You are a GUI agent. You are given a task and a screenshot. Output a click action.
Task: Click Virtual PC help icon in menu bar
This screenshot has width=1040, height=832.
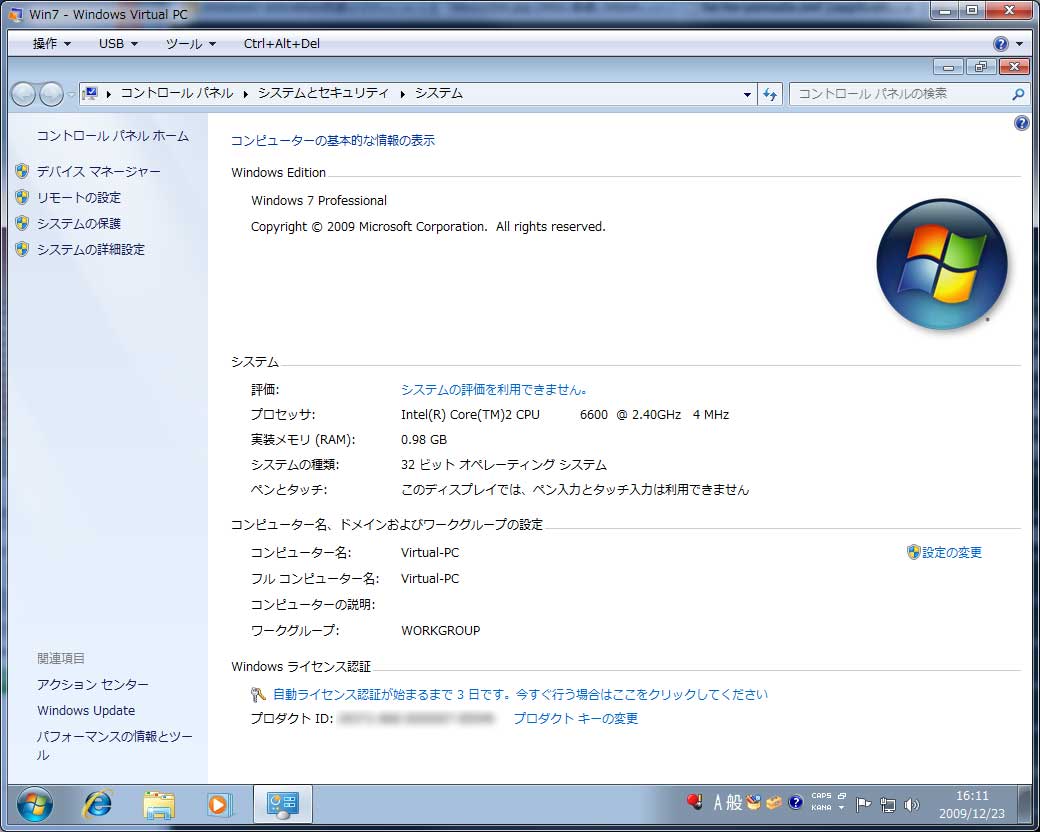tap(1001, 44)
